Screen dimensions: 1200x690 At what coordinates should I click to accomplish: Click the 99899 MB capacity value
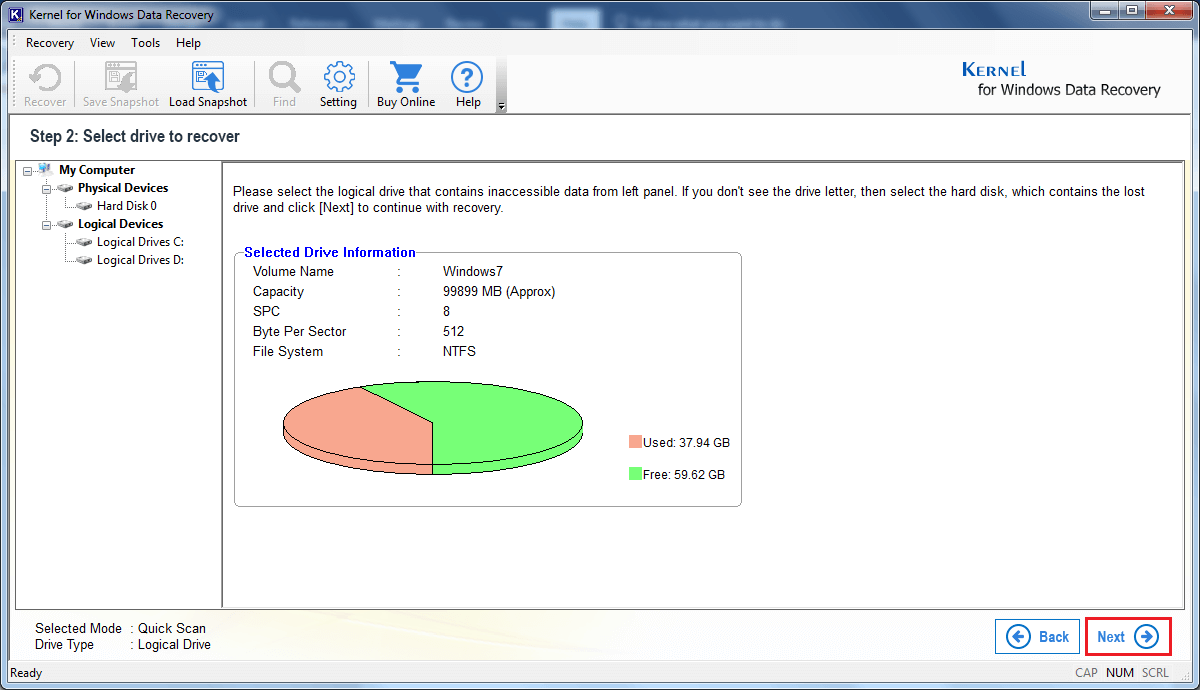tap(499, 291)
